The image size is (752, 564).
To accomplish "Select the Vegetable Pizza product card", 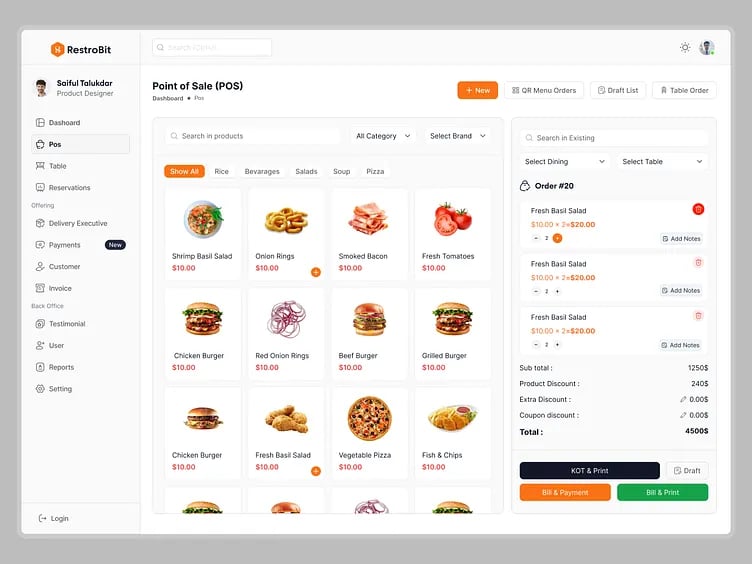I will tap(369, 434).
